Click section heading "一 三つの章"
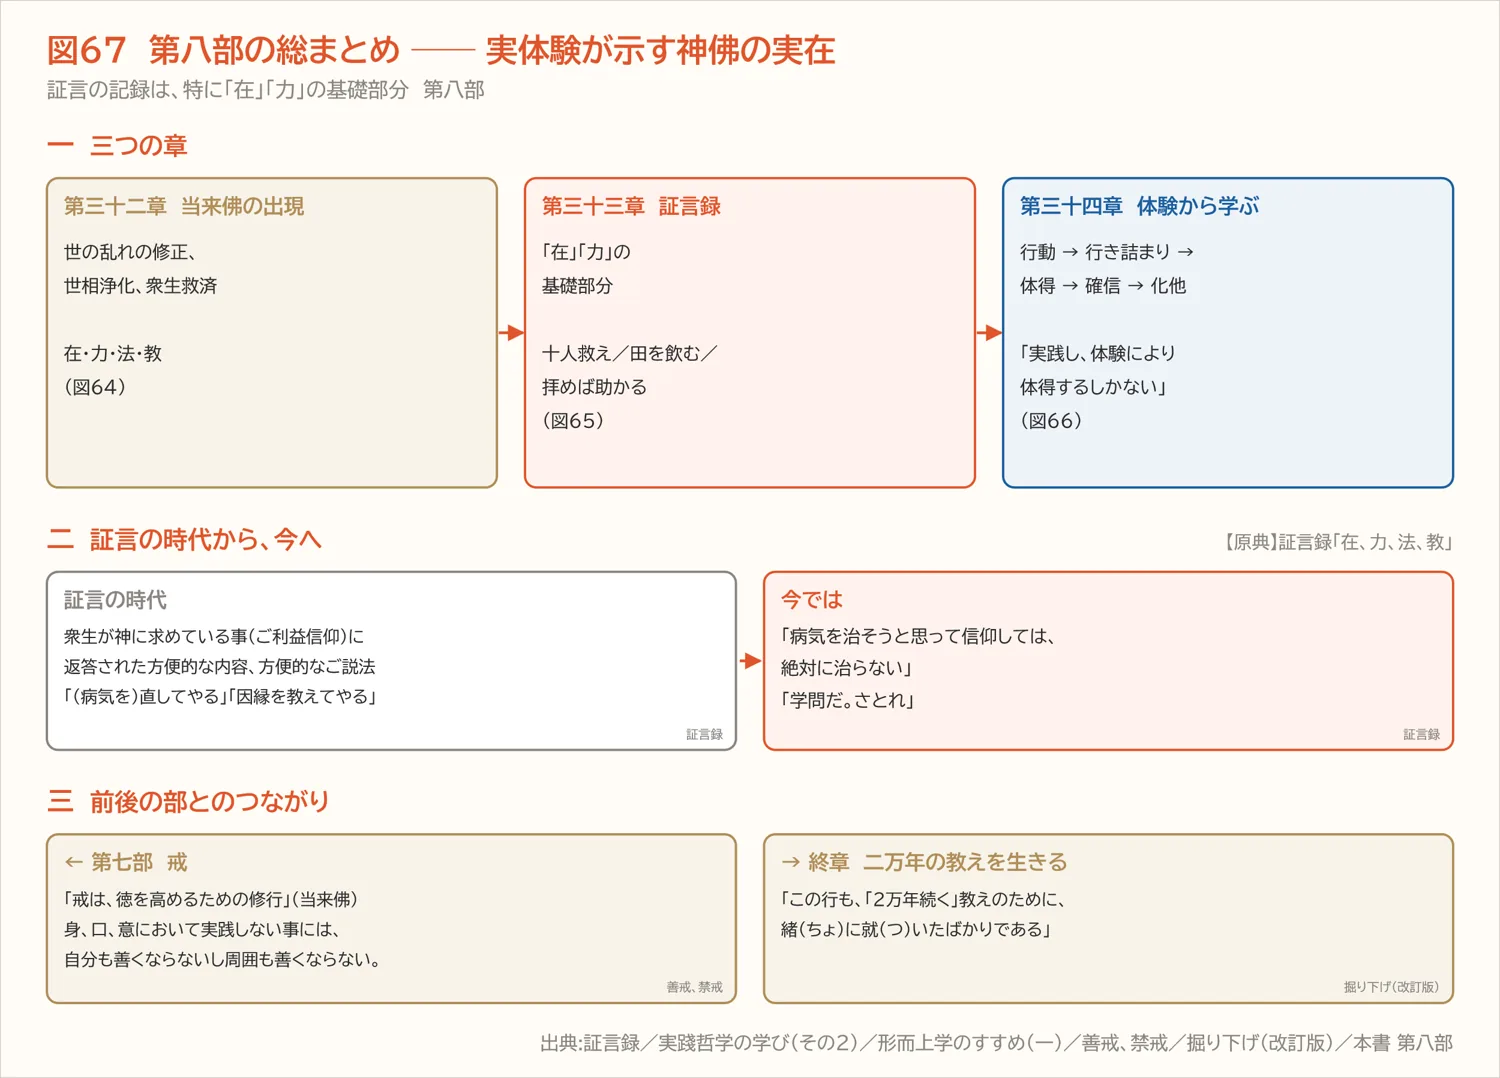This screenshot has width=1500, height=1078. 117,146
